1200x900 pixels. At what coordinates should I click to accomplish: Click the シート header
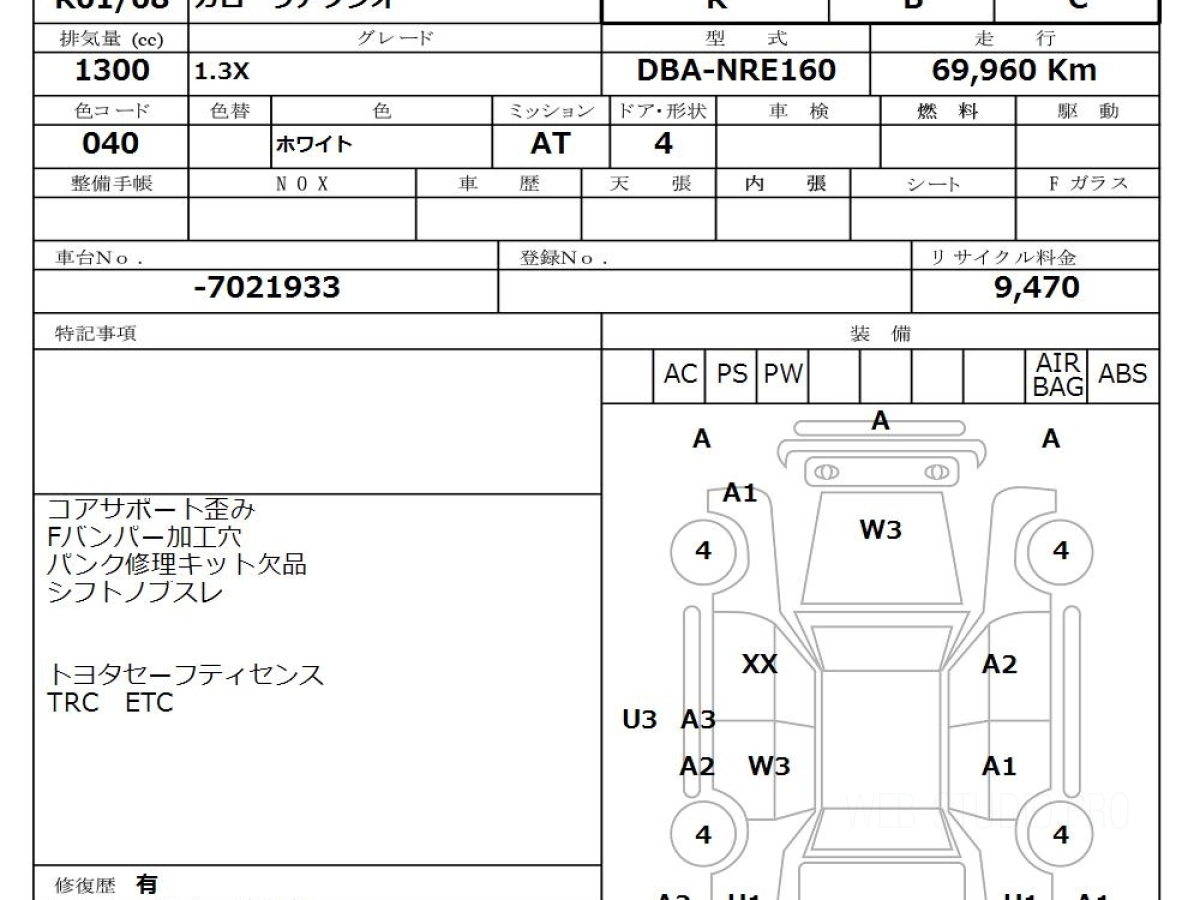(x=933, y=184)
